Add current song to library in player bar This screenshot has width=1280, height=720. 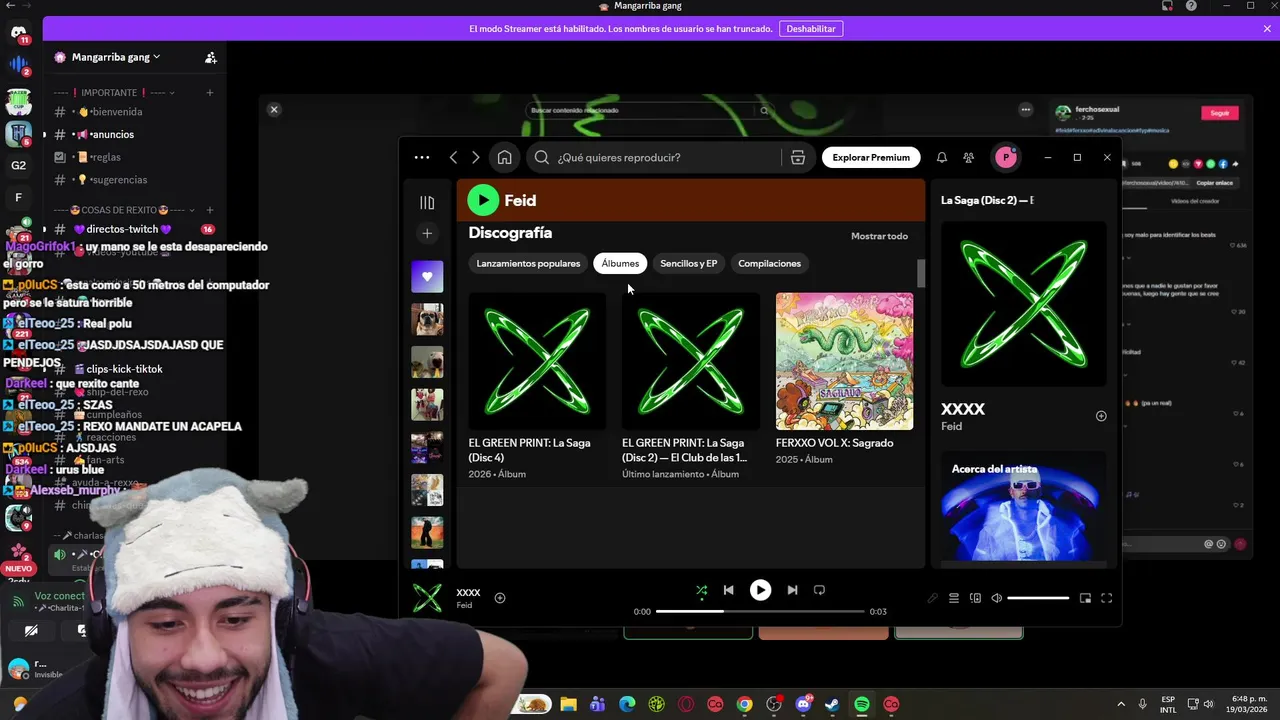tap(500, 598)
